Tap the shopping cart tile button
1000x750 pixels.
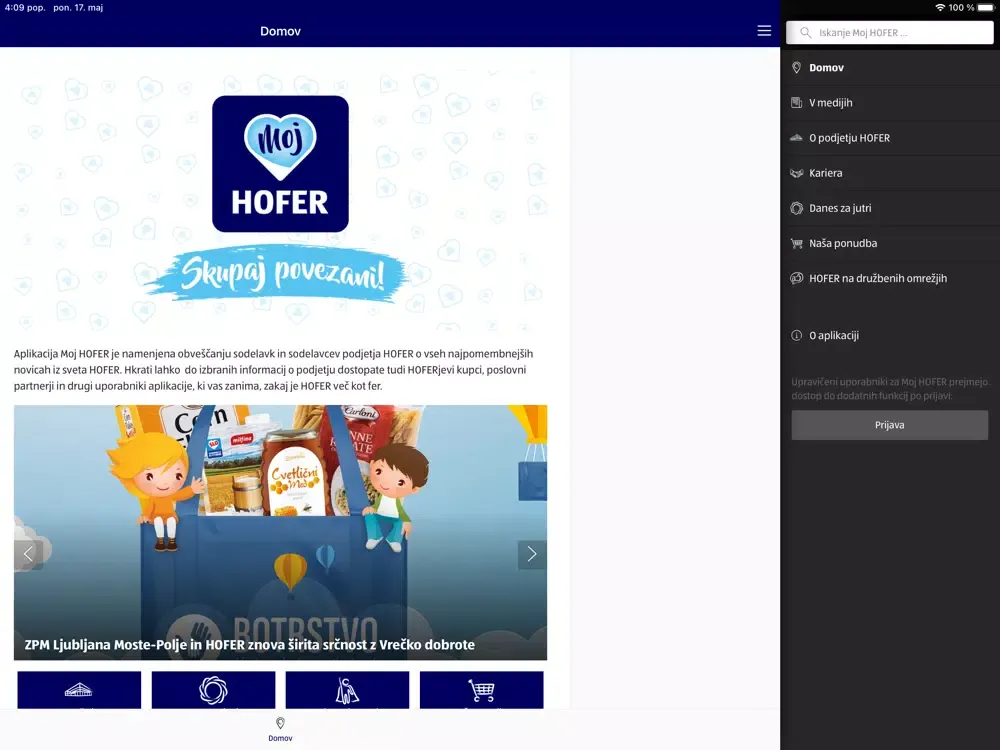click(482, 689)
